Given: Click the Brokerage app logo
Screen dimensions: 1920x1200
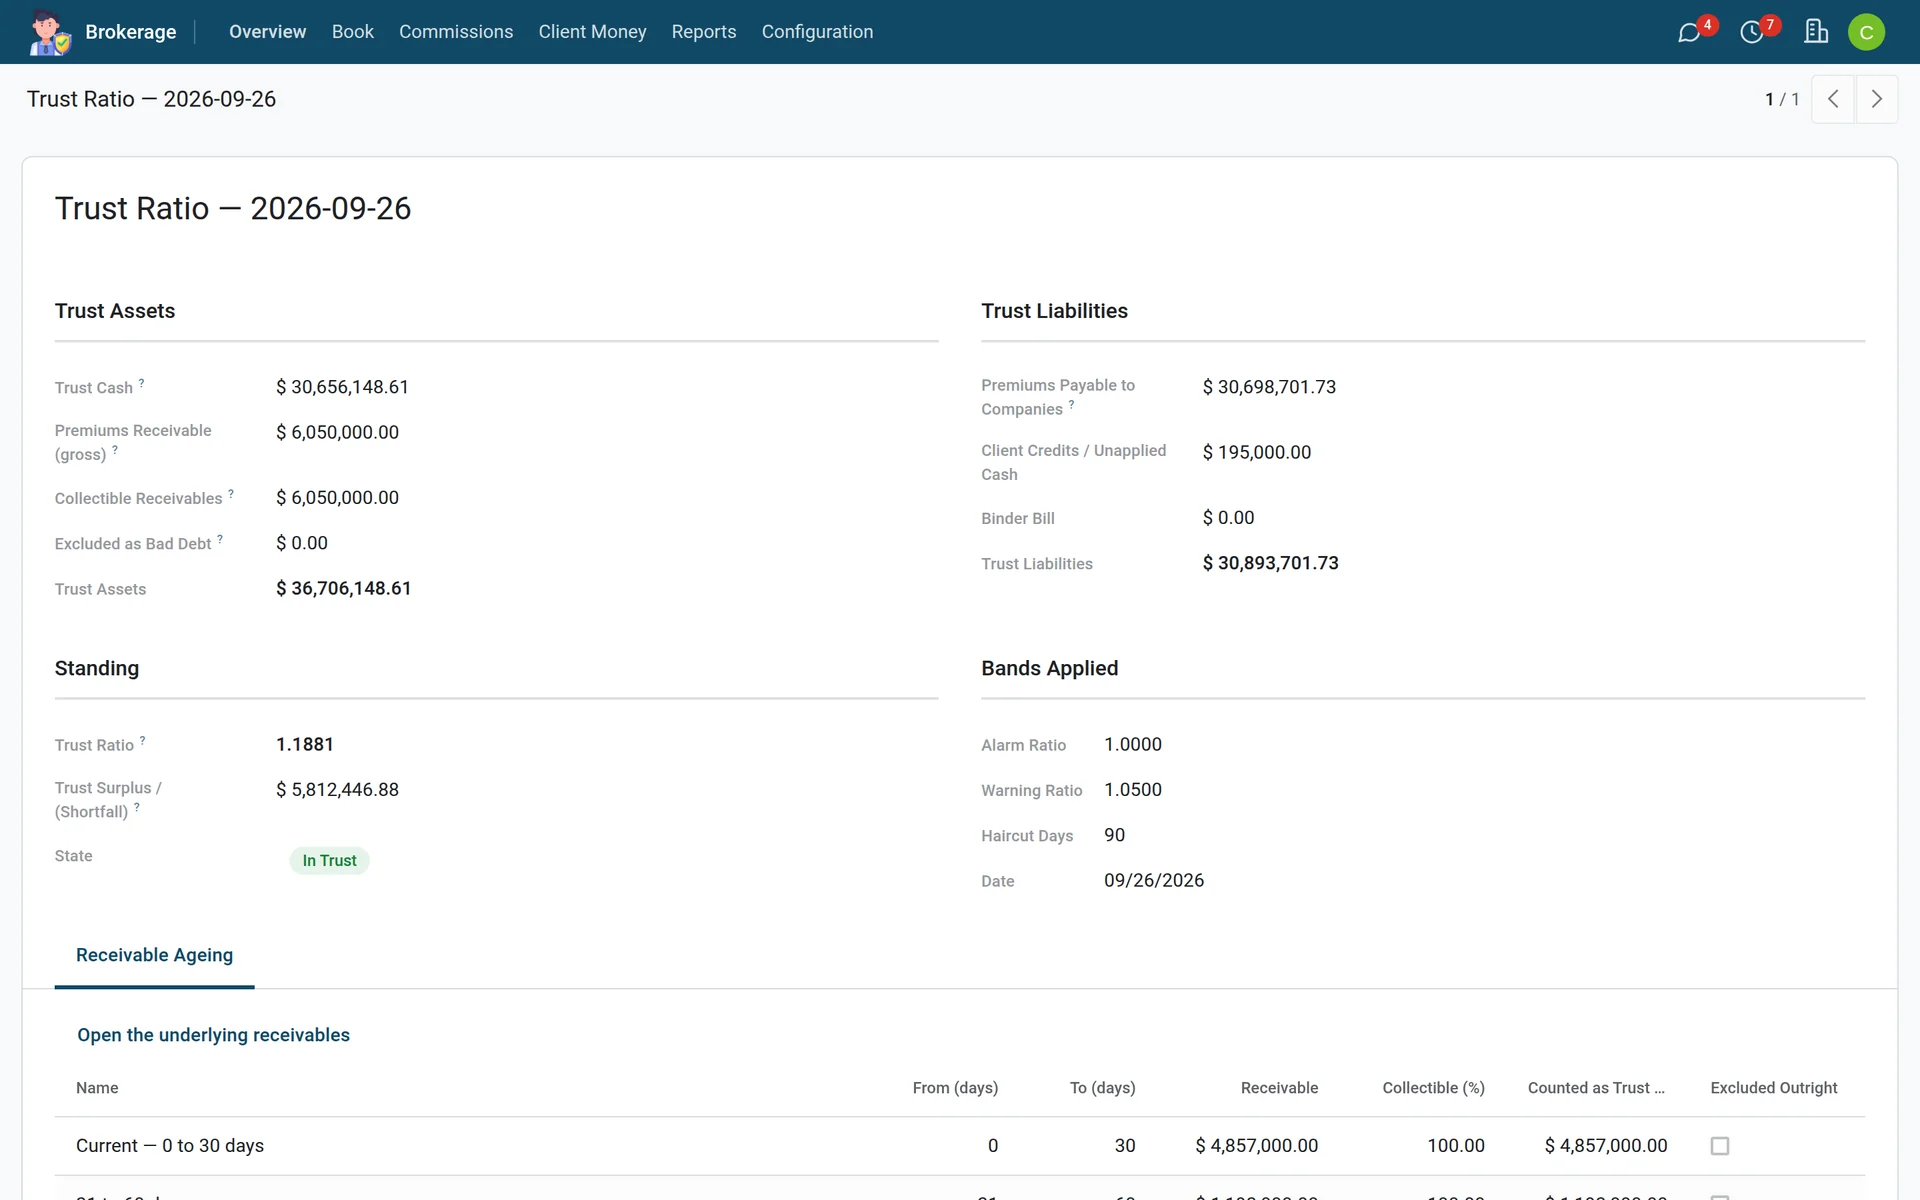Looking at the screenshot, I should [x=49, y=32].
